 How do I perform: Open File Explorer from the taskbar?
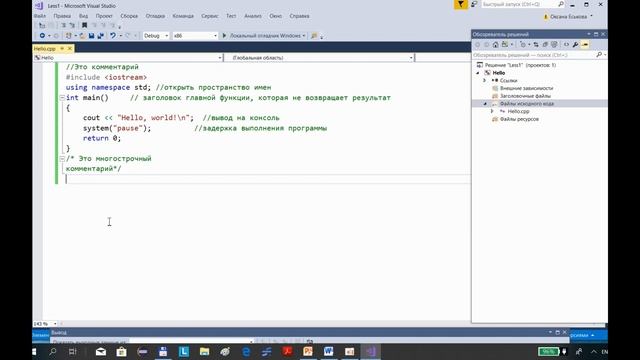click(x=204, y=351)
